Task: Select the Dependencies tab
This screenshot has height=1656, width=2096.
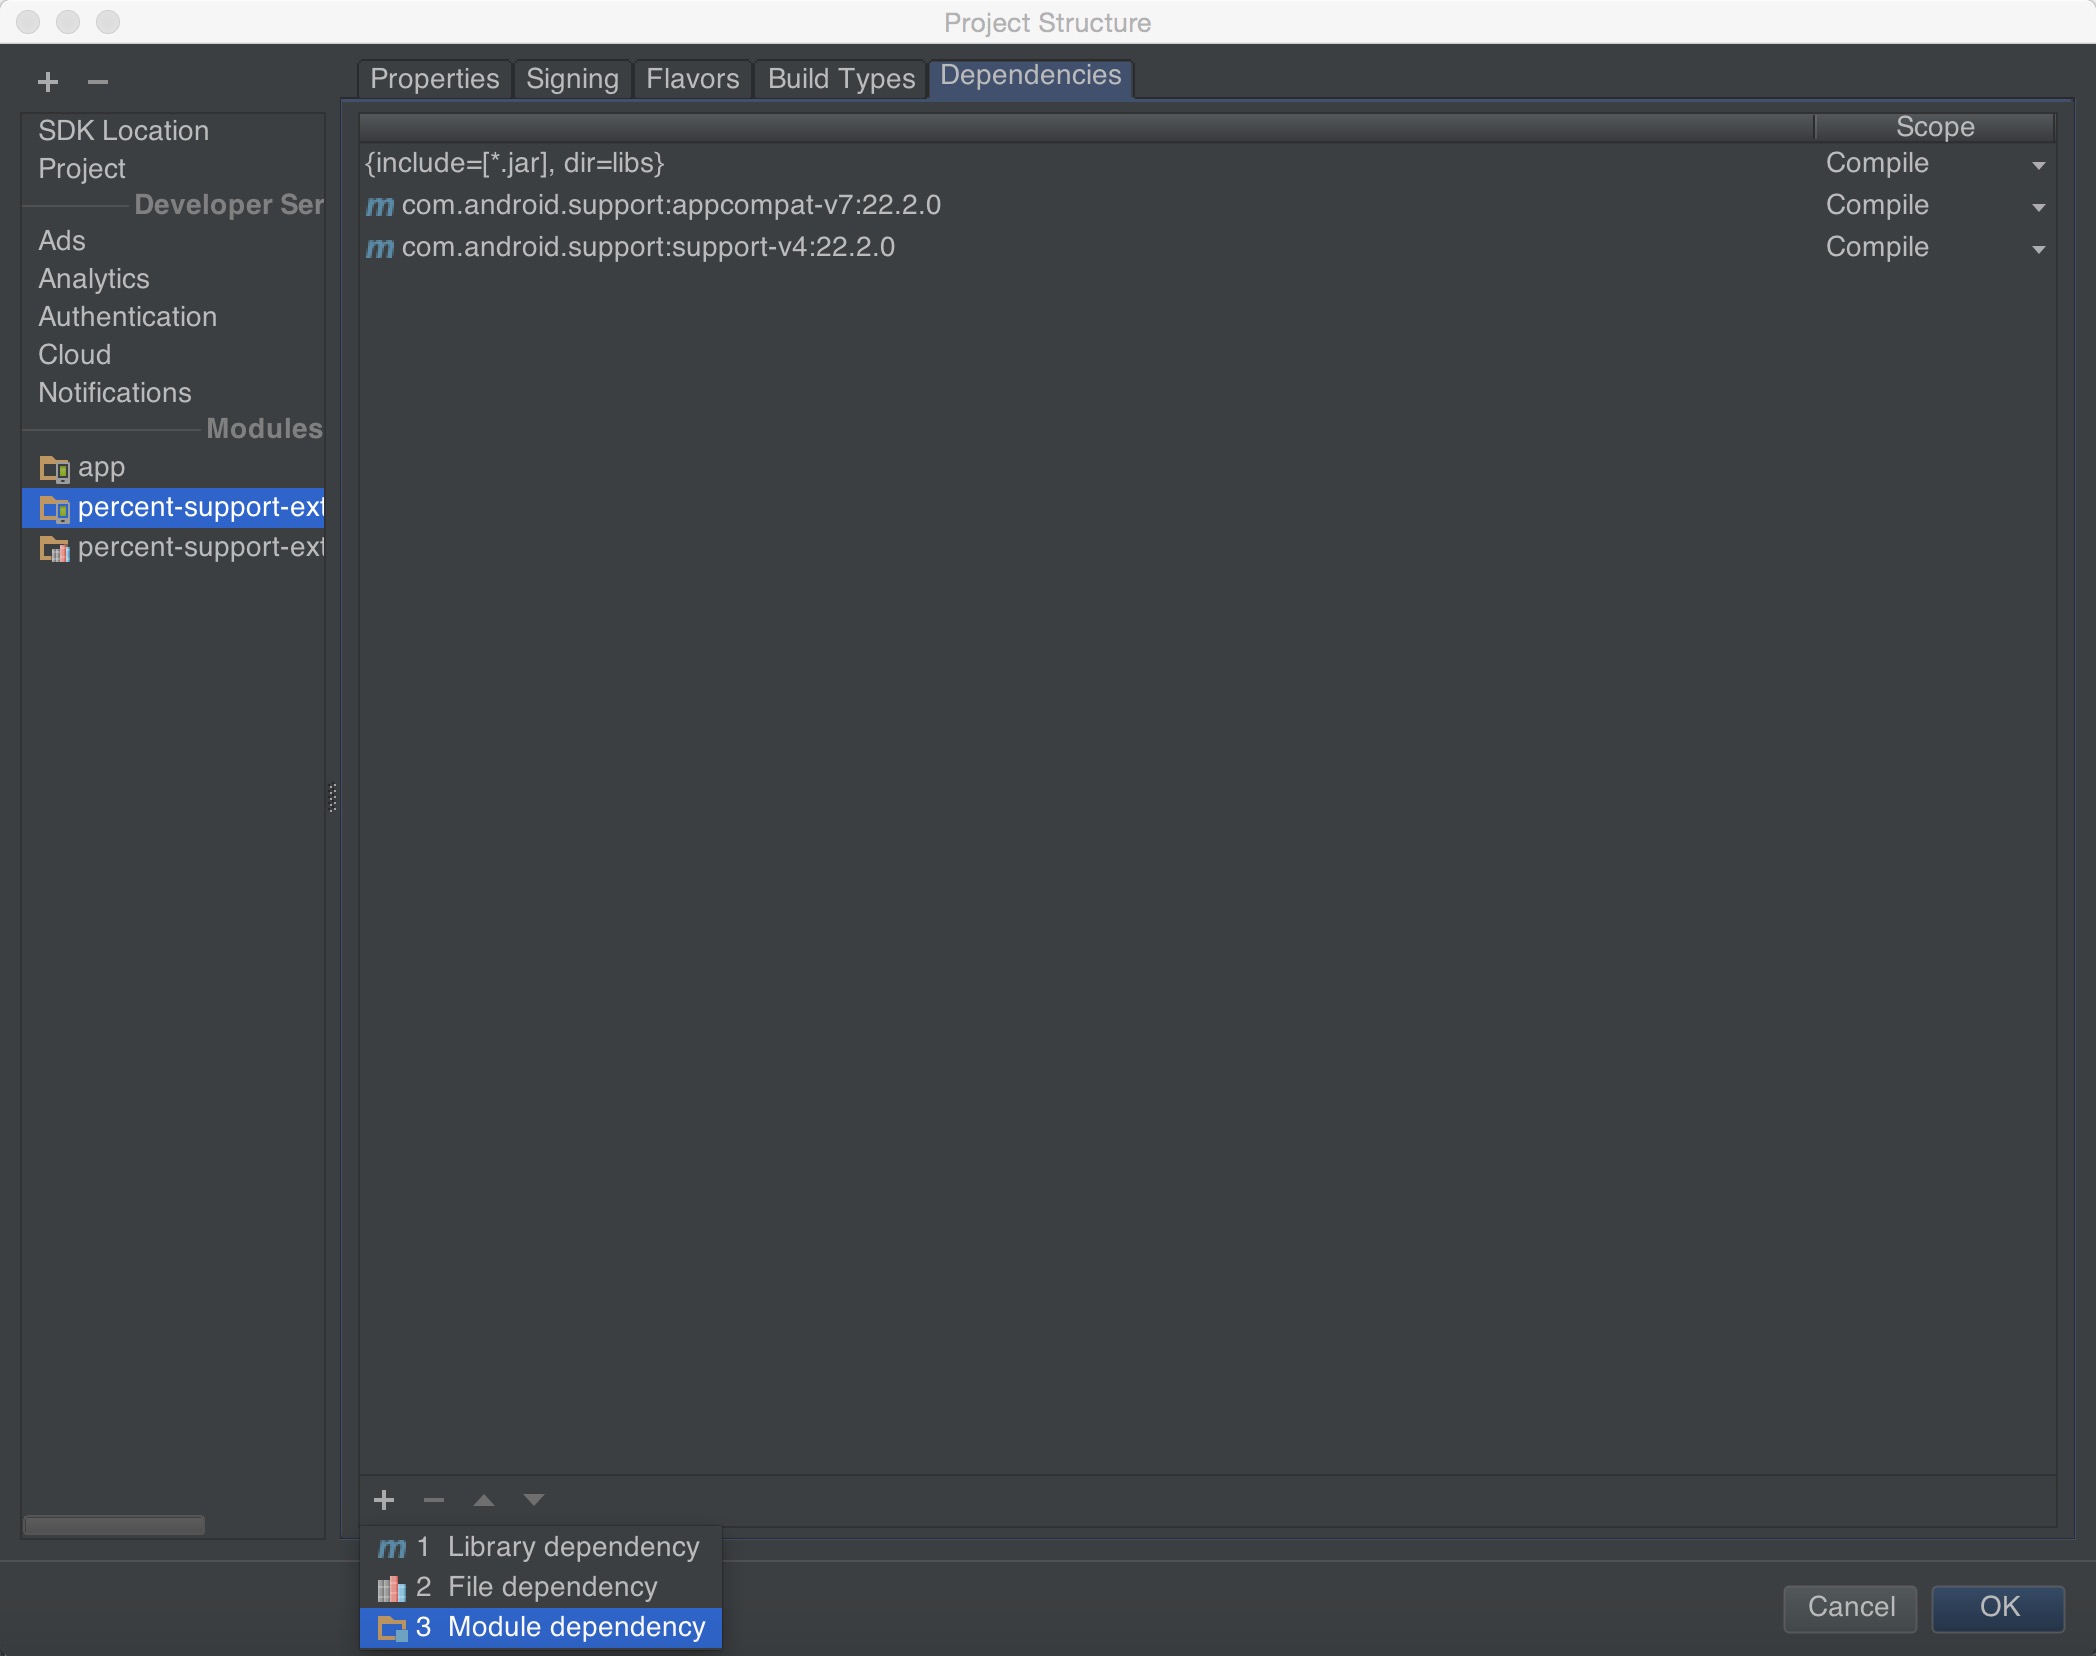Action: [x=1031, y=77]
